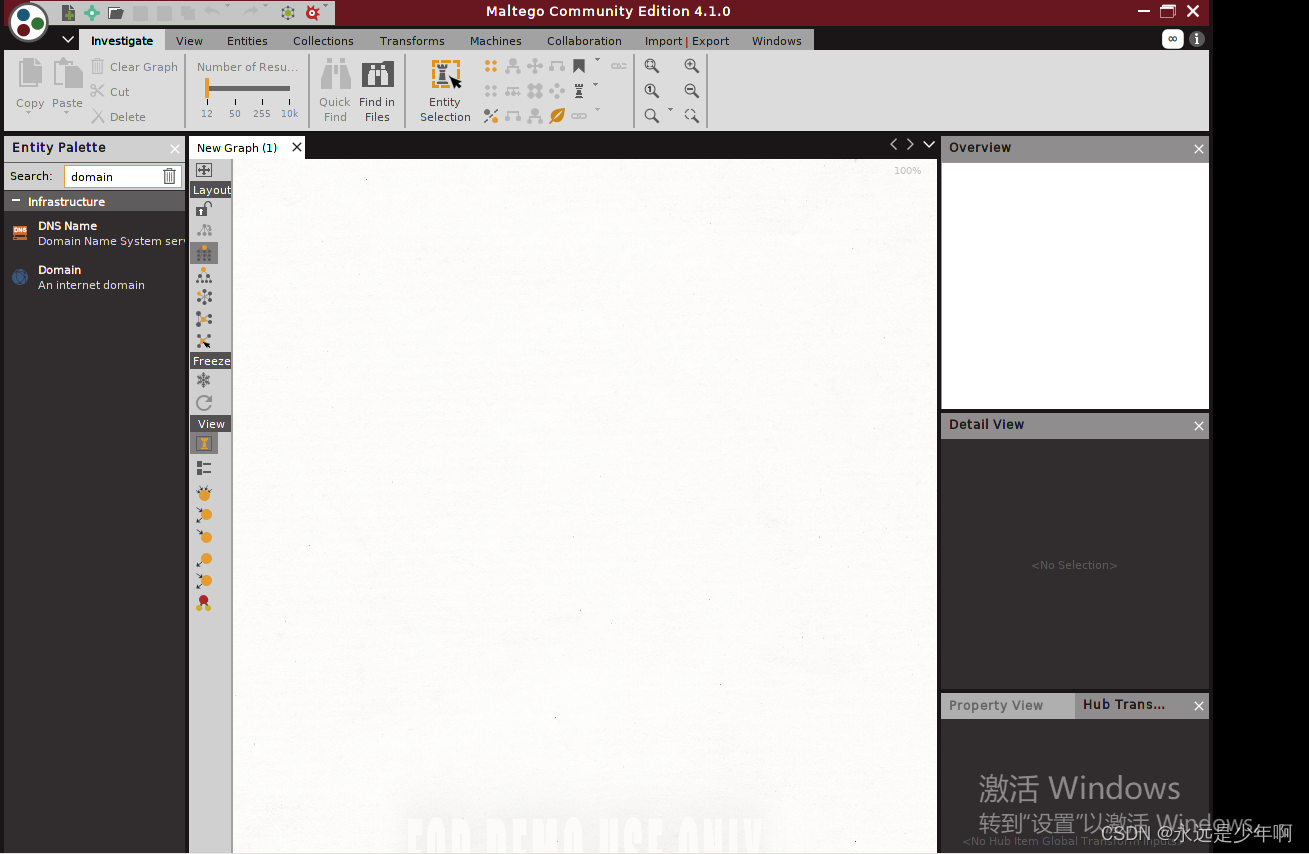
Task: Show next graph tab with right arrow
Action: [910, 144]
